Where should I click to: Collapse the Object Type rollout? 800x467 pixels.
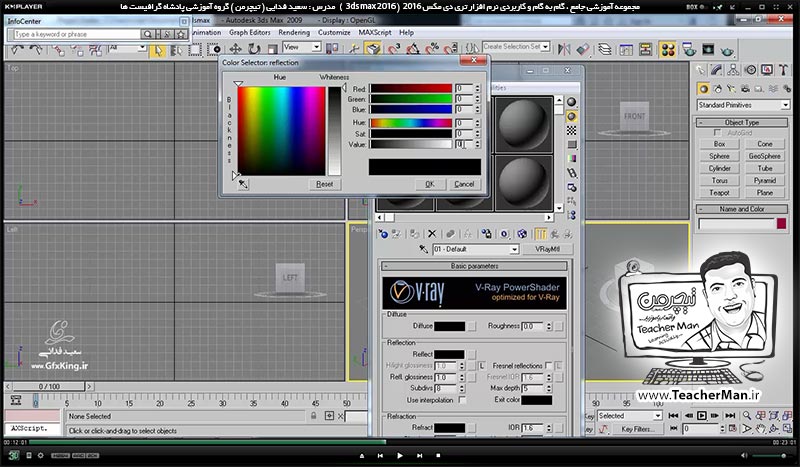click(x=742, y=122)
